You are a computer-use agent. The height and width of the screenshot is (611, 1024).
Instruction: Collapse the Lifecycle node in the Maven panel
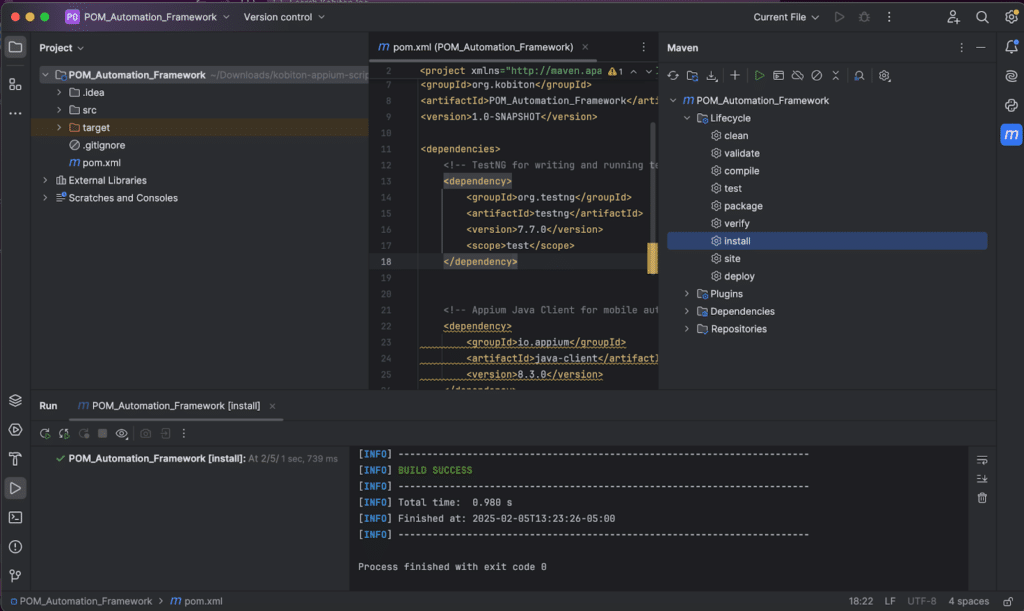686,118
